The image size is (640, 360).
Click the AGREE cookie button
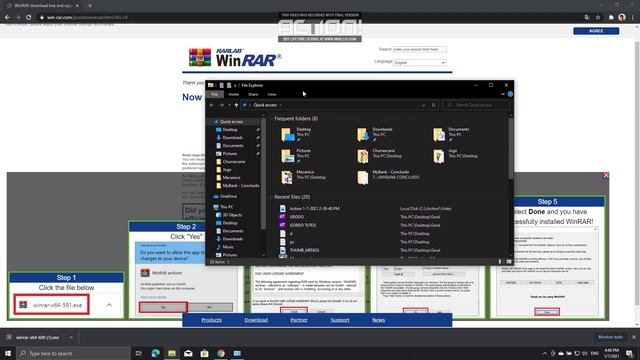click(596, 31)
